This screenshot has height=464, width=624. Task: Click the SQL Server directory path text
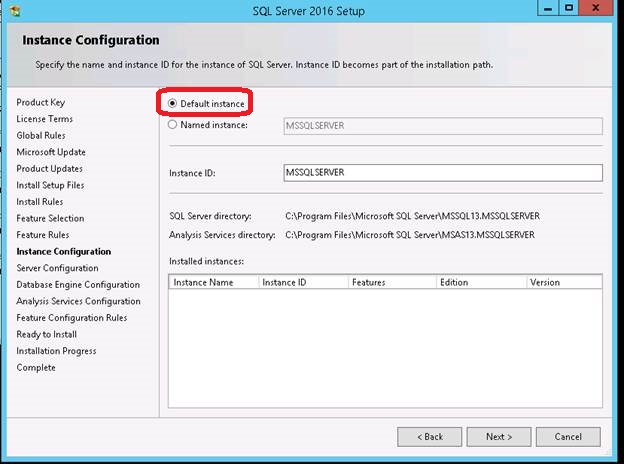[412, 216]
